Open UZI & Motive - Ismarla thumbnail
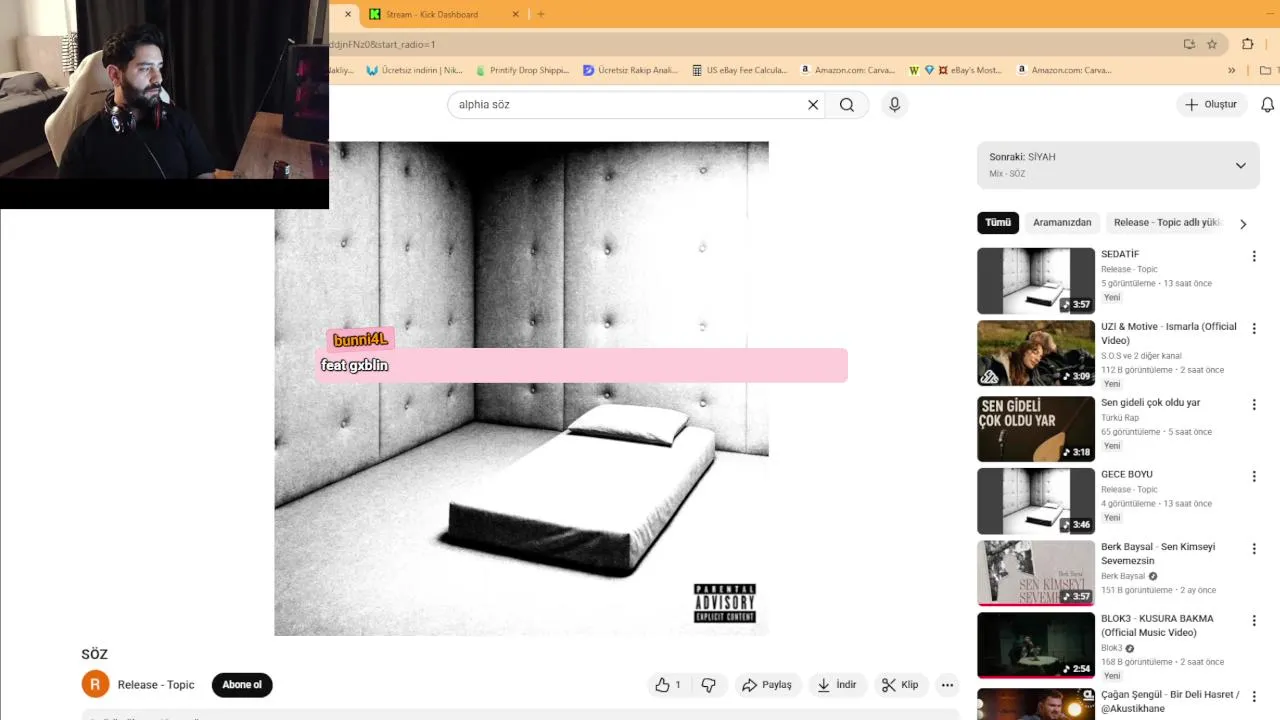 point(1035,353)
